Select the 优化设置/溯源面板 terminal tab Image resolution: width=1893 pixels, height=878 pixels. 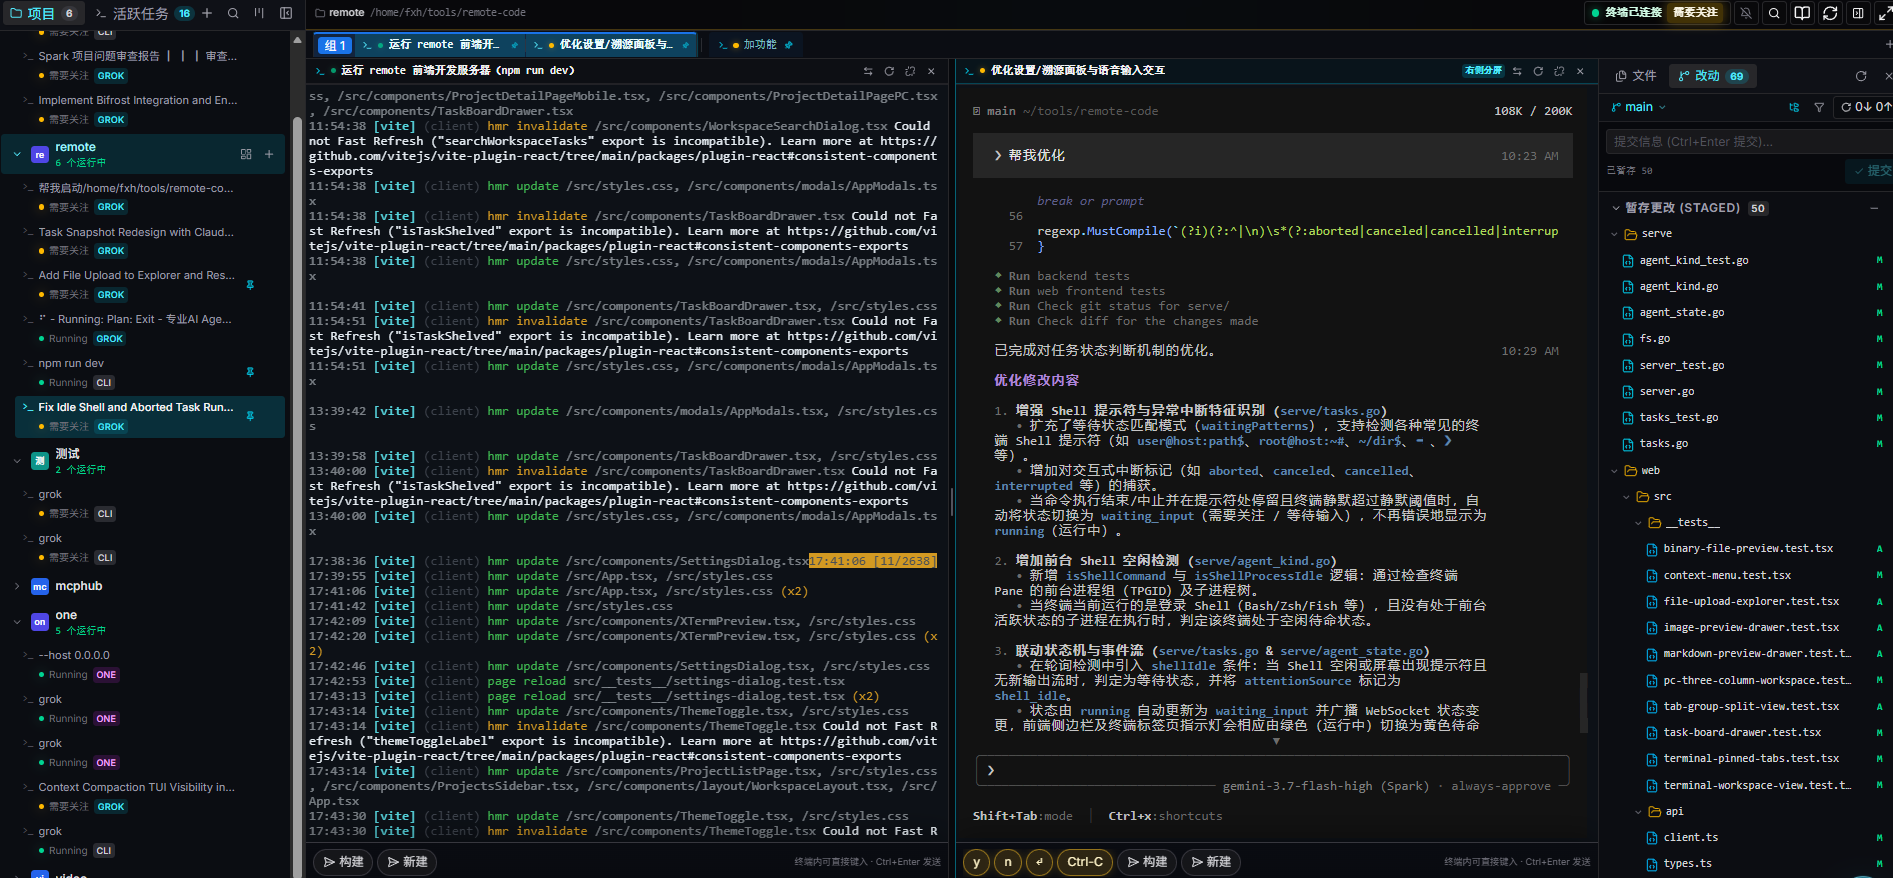click(x=612, y=45)
